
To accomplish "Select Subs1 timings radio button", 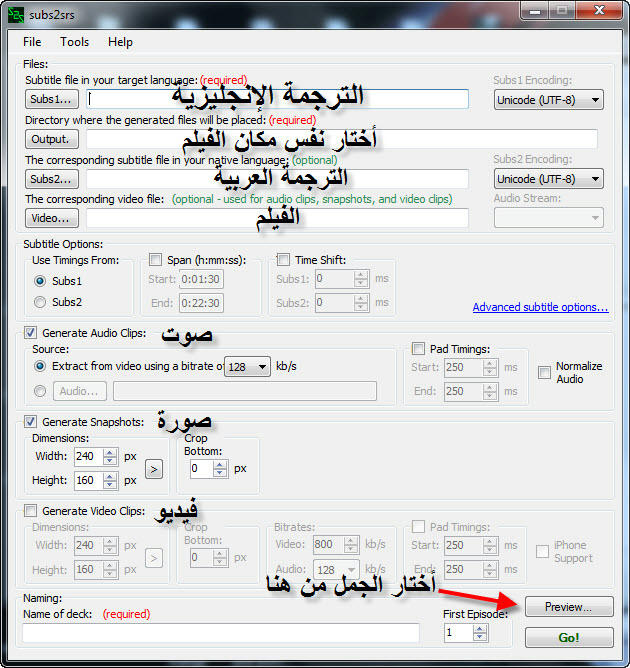I will (x=40, y=281).
